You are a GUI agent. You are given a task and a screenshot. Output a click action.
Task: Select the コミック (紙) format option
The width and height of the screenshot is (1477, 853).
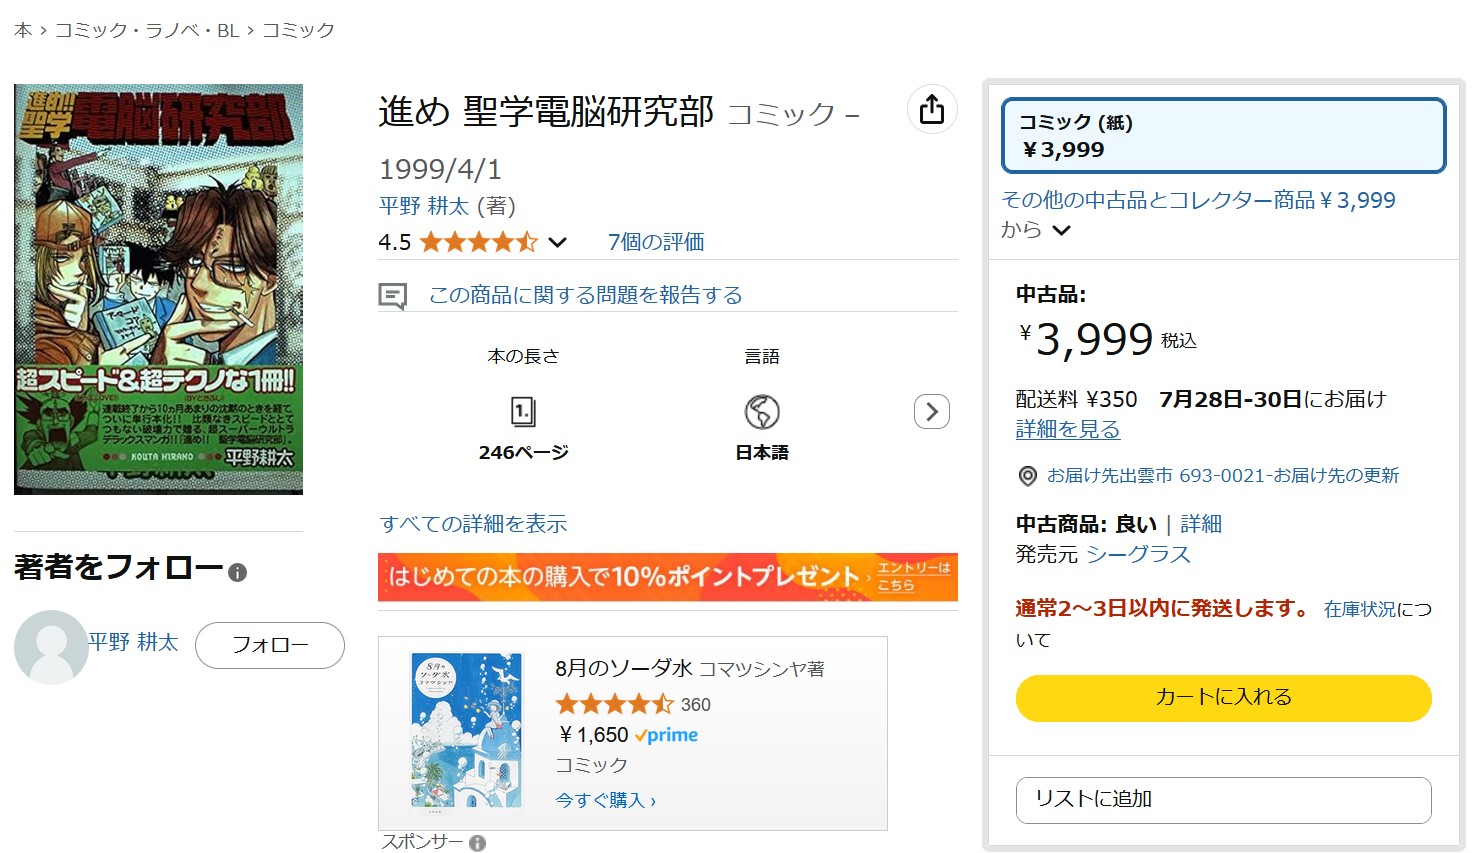[1224, 135]
